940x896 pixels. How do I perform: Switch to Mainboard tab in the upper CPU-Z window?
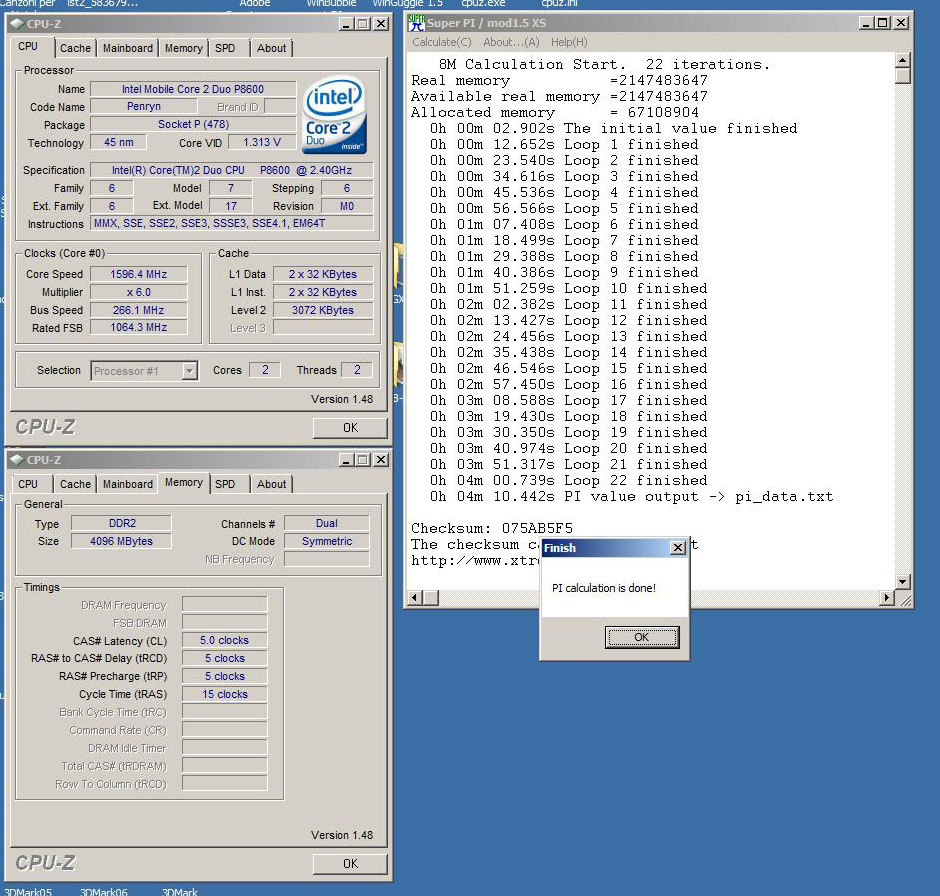click(x=128, y=48)
